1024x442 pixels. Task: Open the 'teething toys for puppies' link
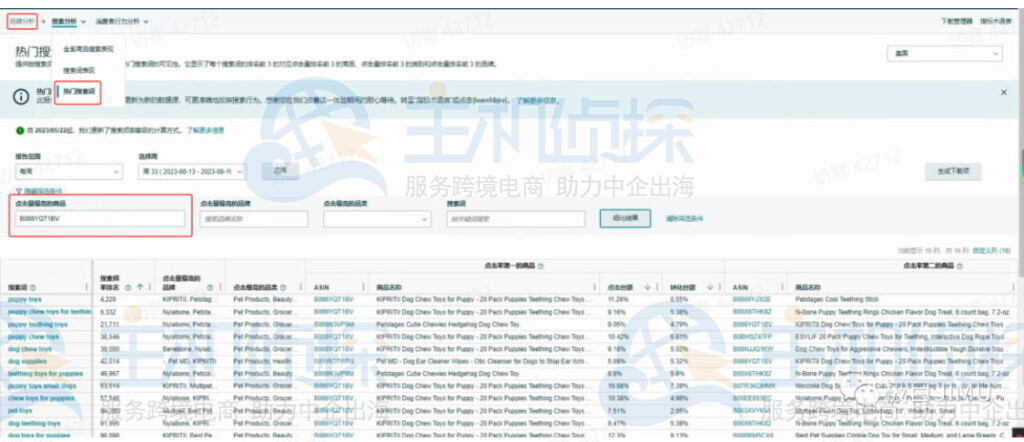[x=45, y=374]
